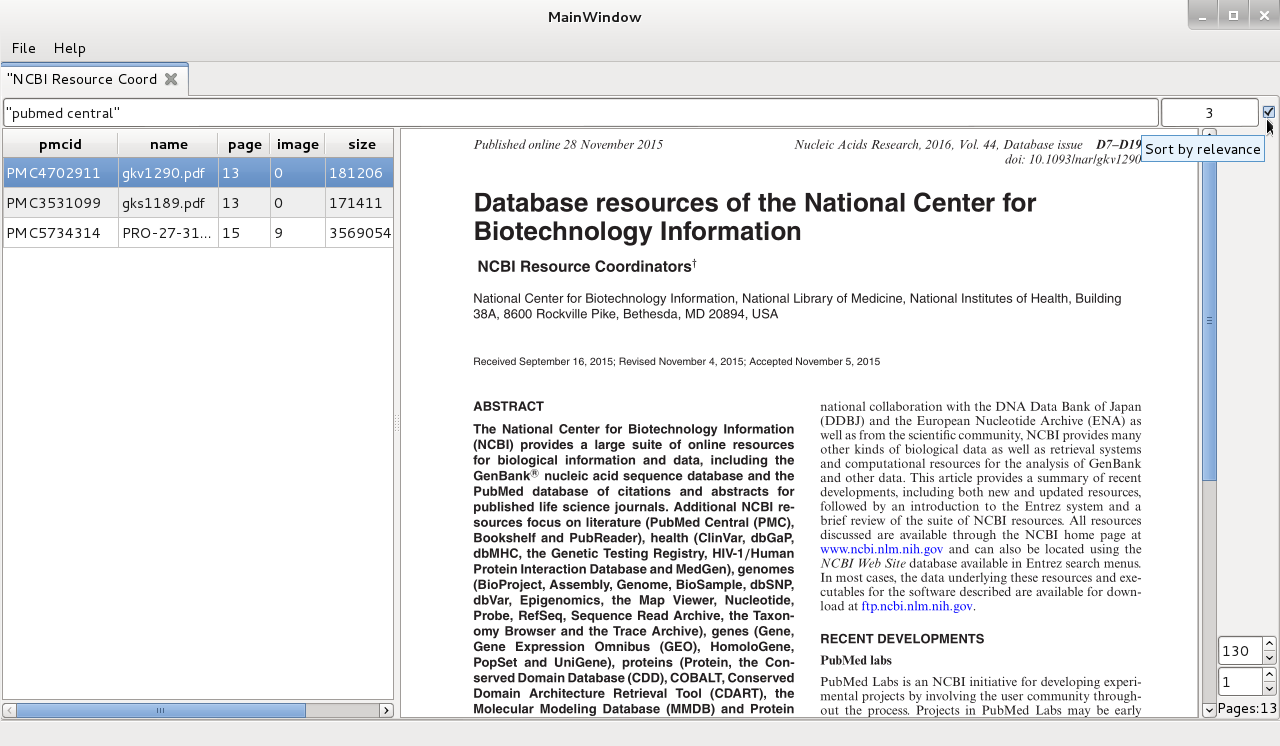The width and height of the screenshot is (1280, 746).
Task: Click the ABSTRACT heading in PDF
Action: tap(508, 406)
